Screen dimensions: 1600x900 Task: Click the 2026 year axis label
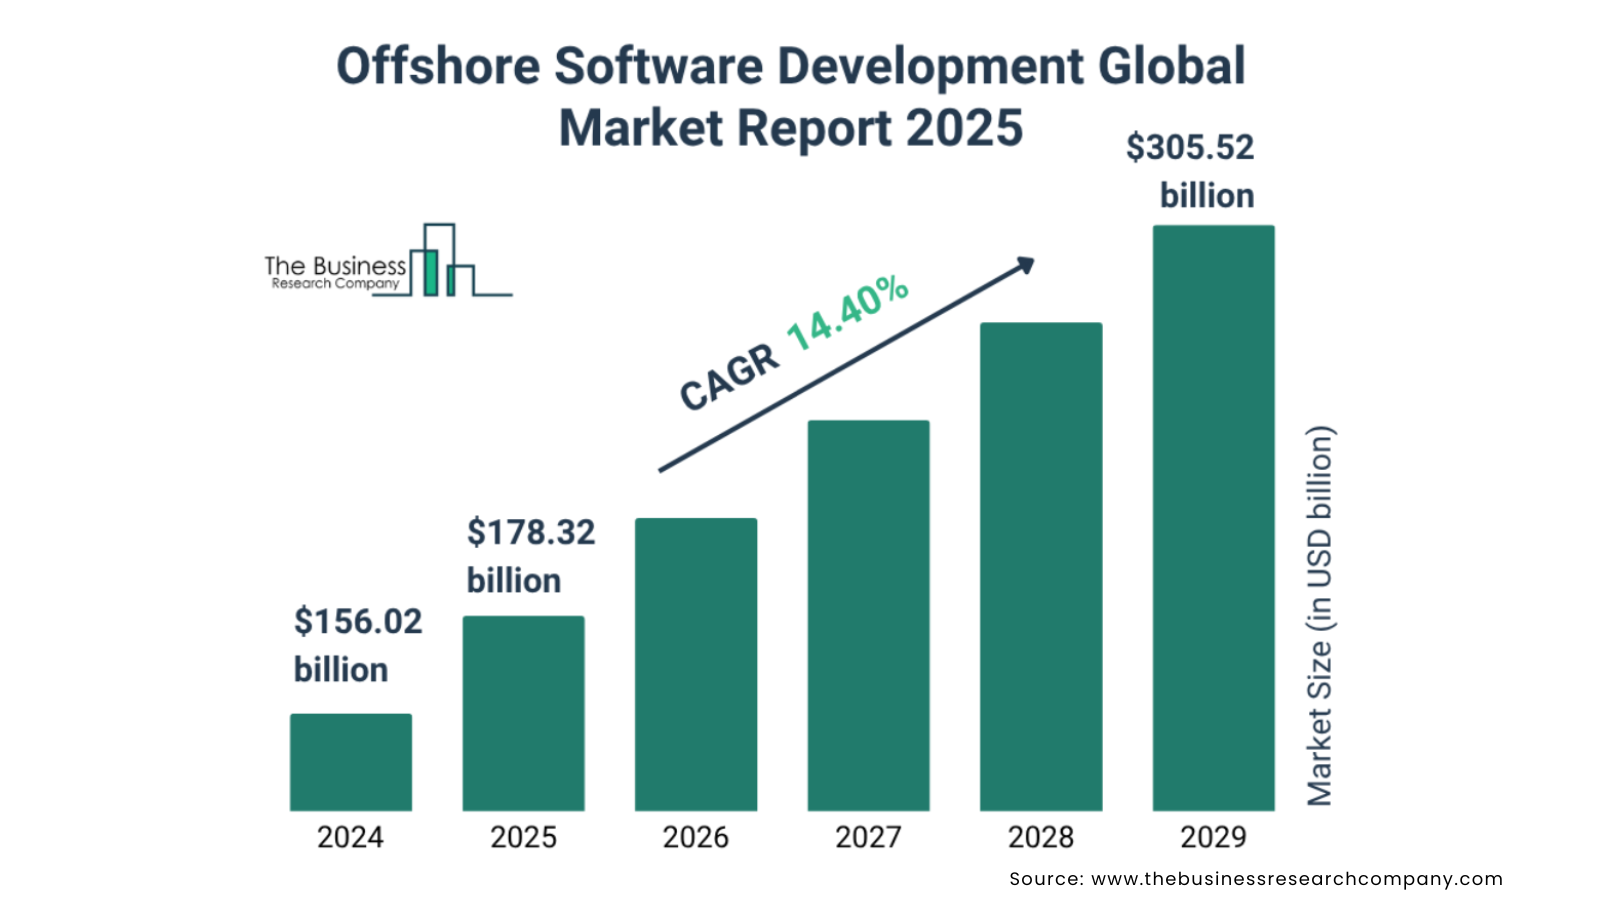coord(695,837)
